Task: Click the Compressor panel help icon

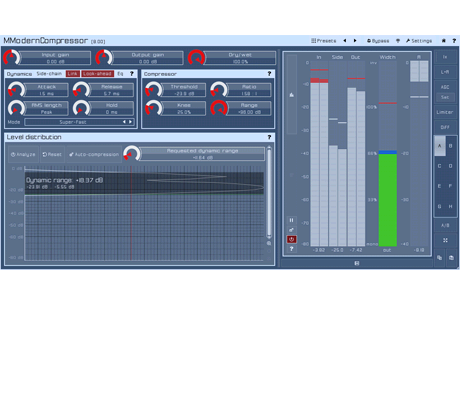Action: tap(269, 74)
